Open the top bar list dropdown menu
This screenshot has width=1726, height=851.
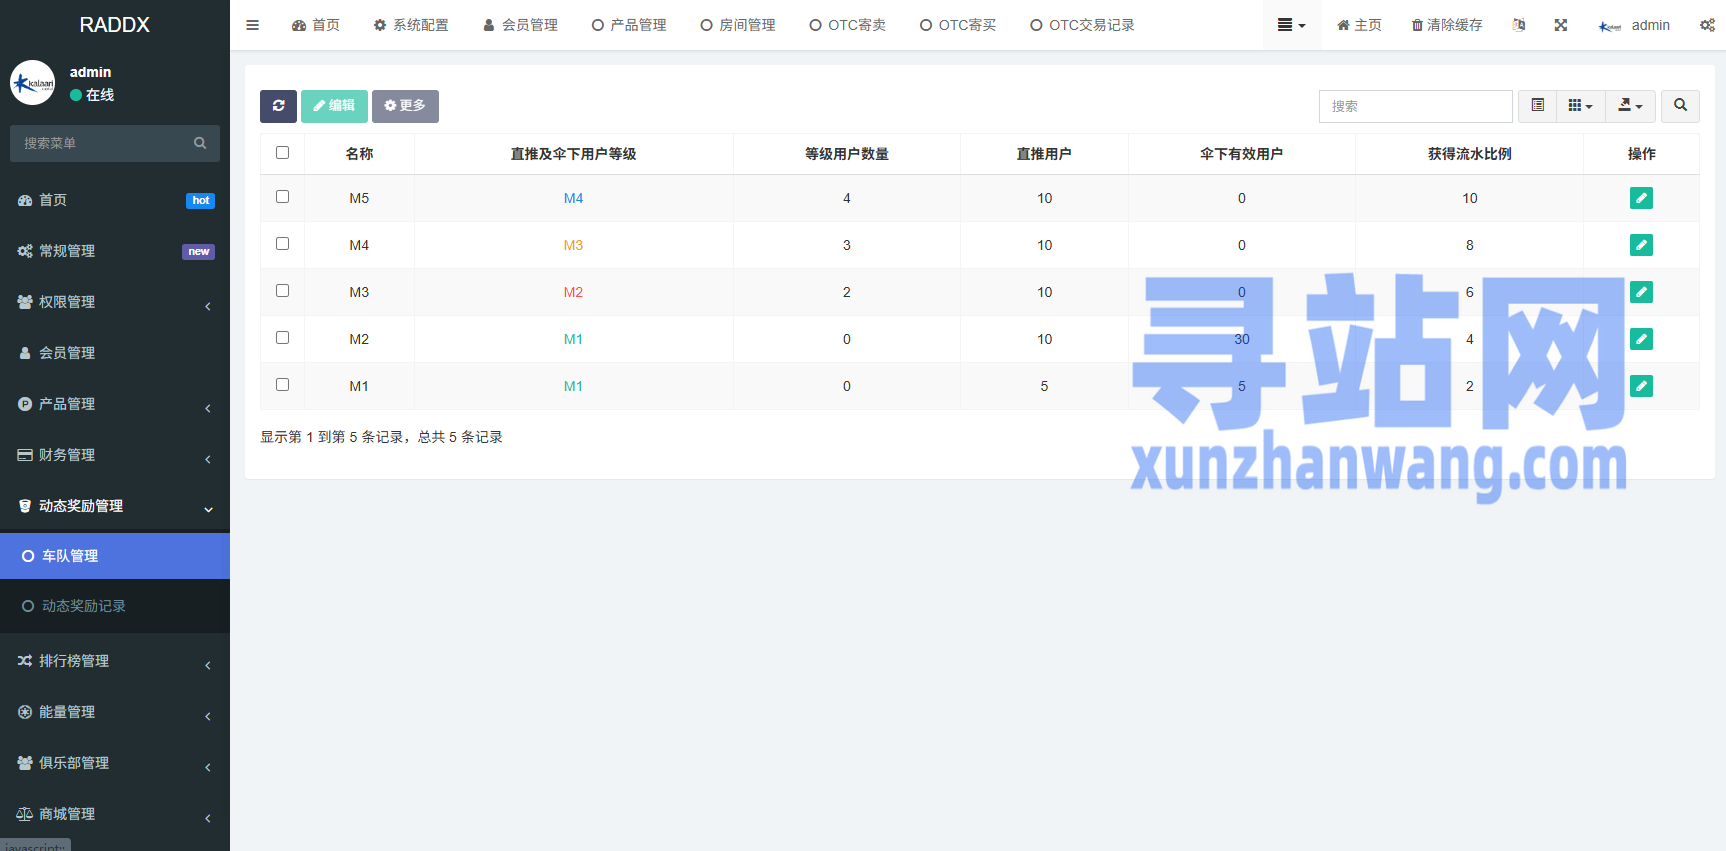1291,25
